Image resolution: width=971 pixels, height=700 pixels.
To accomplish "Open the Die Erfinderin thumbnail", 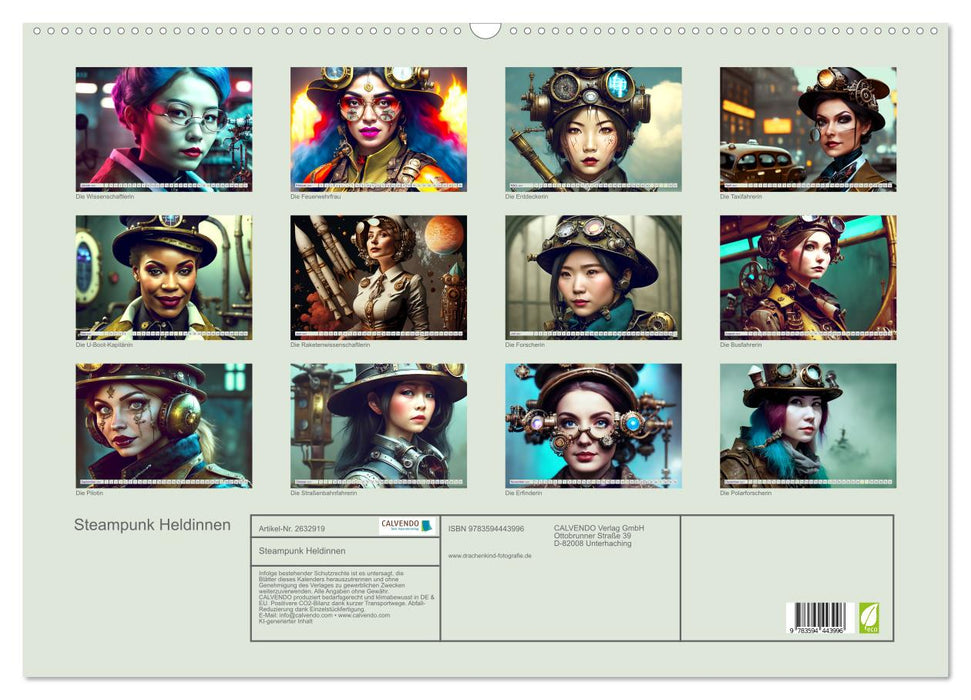I will tap(593, 426).
